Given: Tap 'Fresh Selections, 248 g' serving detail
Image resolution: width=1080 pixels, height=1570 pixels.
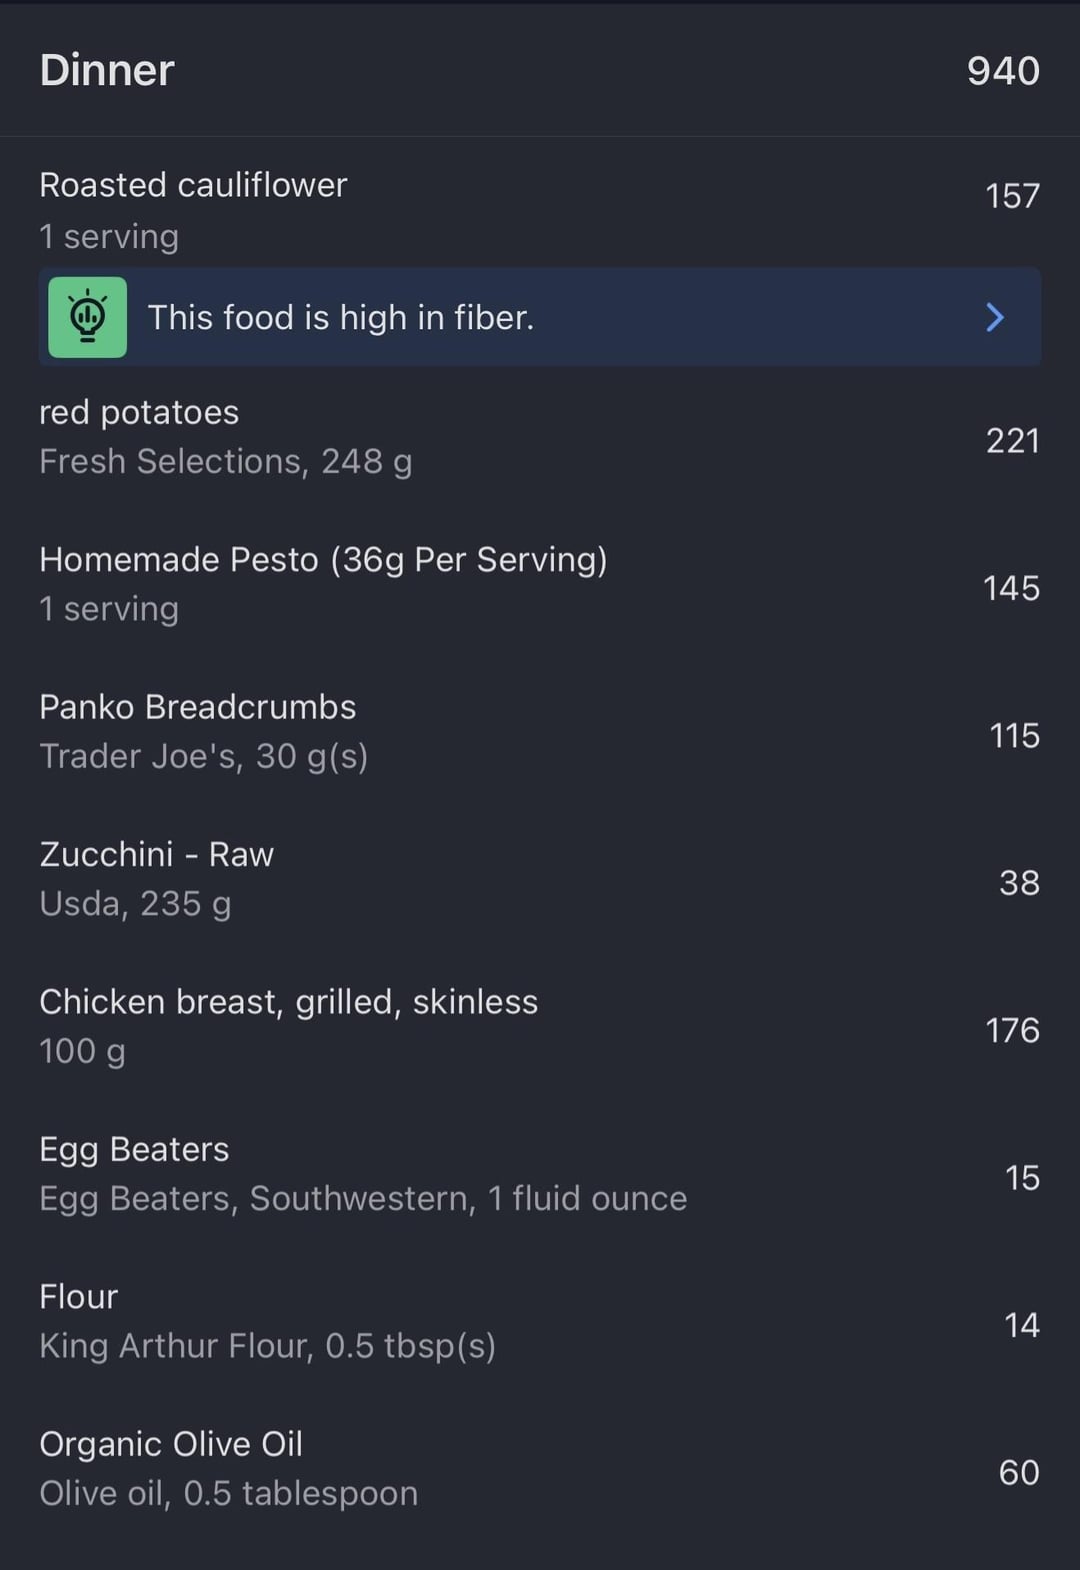Looking at the screenshot, I should (225, 462).
